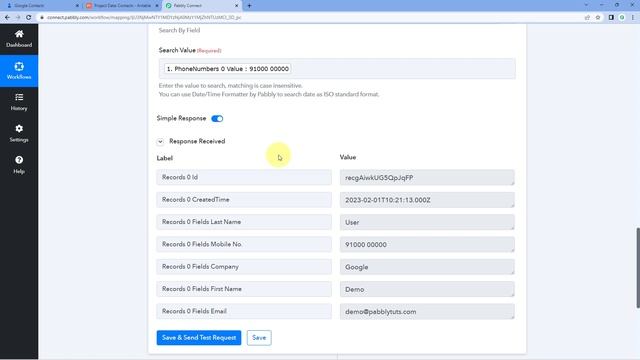Click the demo@pabblytuts.com value field
The height and width of the screenshot is (360, 640).
(x=427, y=311)
